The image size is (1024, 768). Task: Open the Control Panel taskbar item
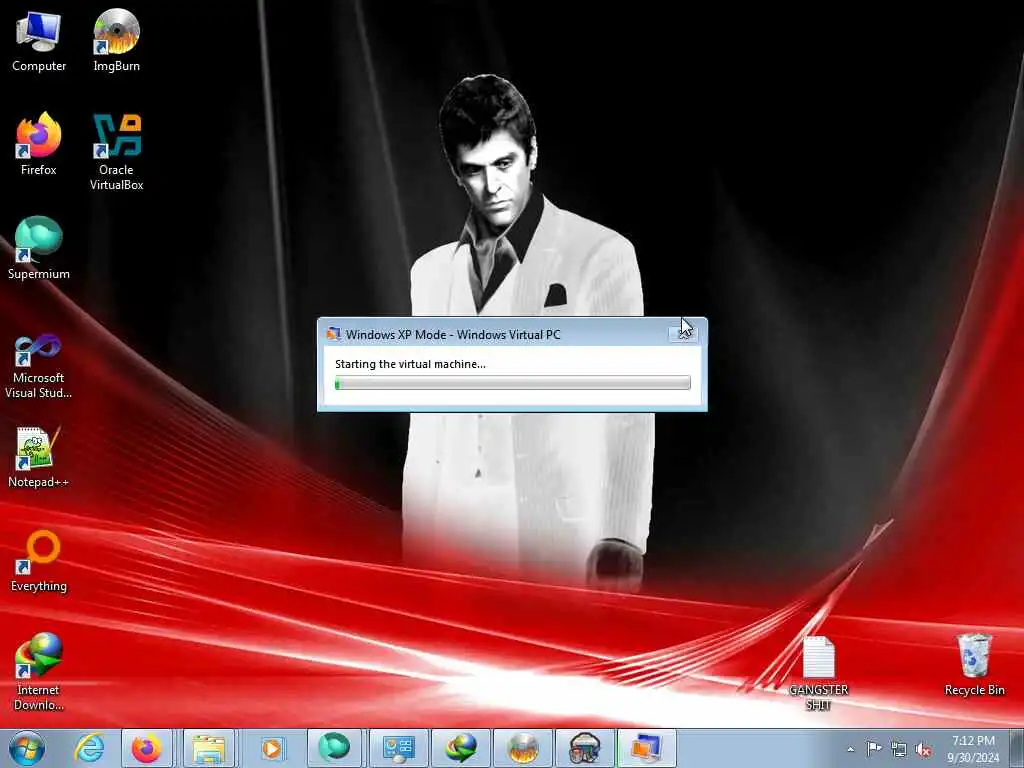tap(398, 748)
